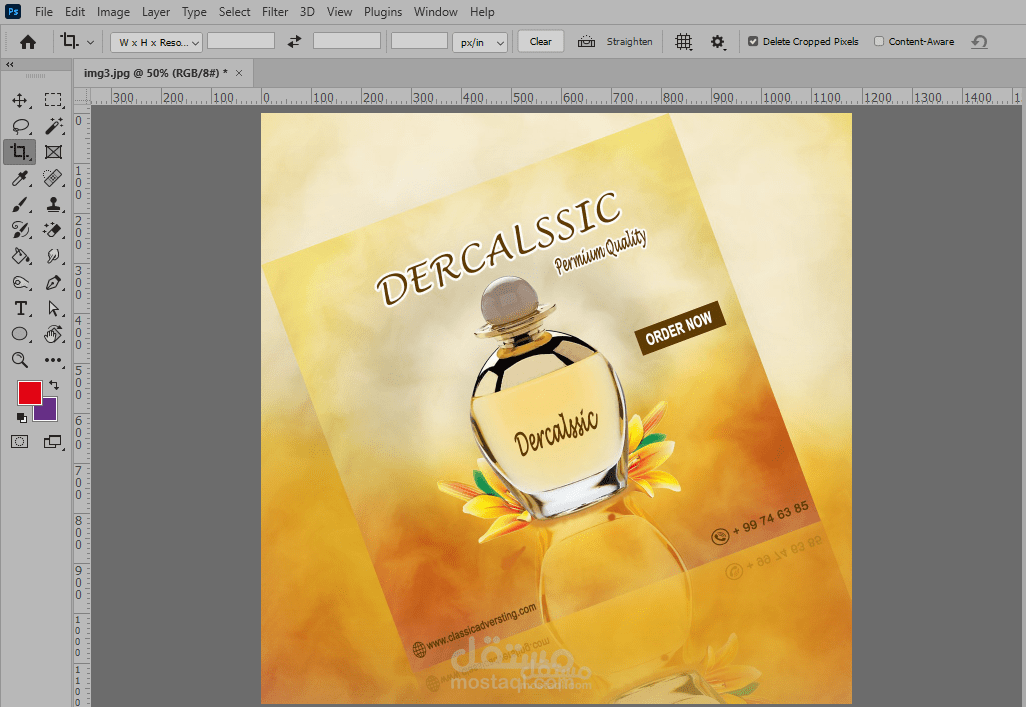Select the Move tool
The image size is (1026, 707).
pyautogui.click(x=20, y=100)
